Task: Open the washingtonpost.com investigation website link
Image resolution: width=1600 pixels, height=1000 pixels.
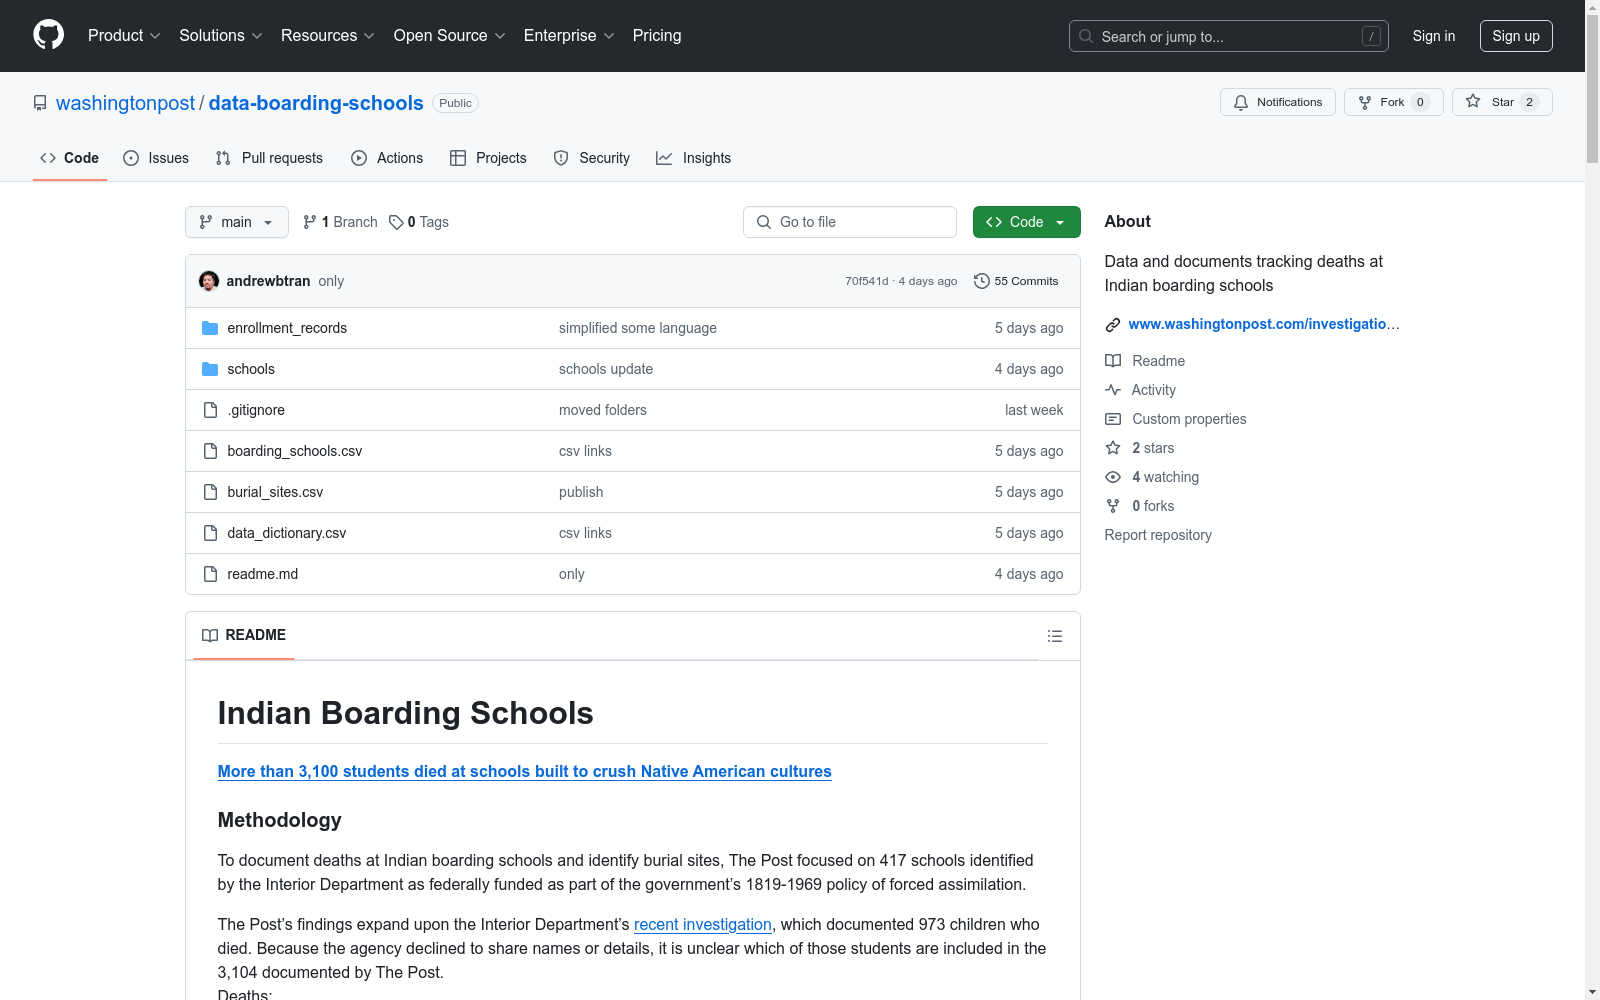Action: click(1264, 324)
